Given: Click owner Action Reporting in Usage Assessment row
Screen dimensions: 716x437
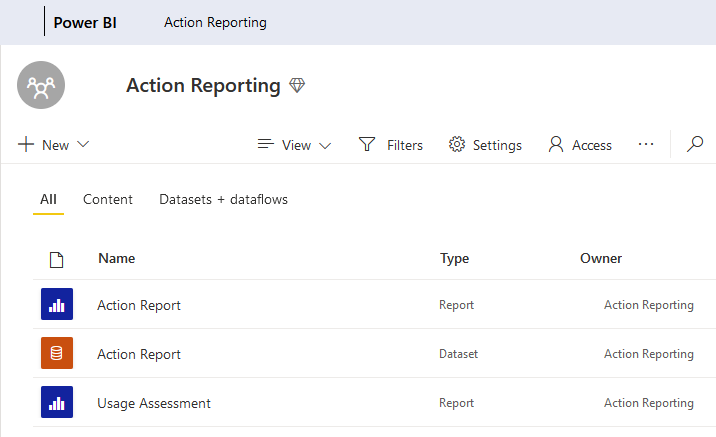Looking at the screenshot, I should tap(649, 403).
